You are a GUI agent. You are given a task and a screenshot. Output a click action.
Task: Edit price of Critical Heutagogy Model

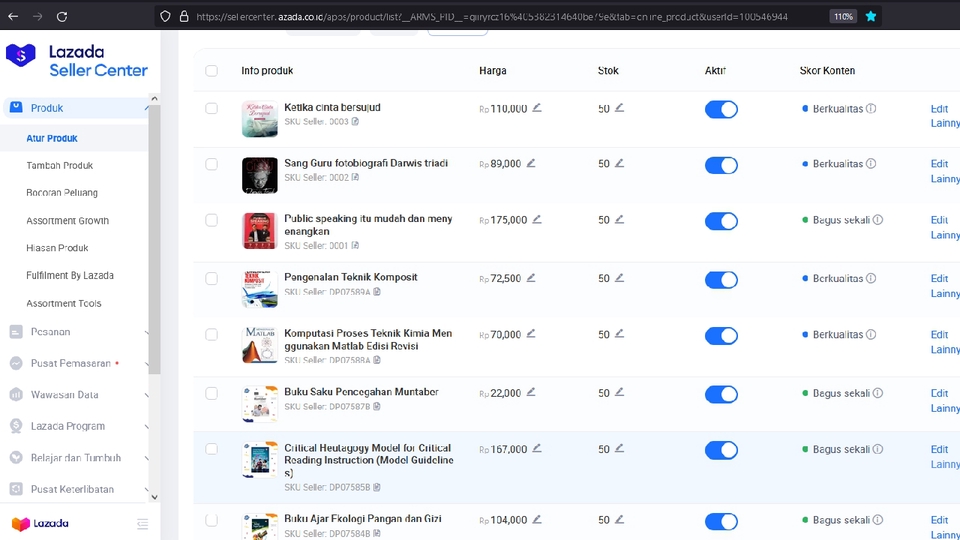(537, 448)
